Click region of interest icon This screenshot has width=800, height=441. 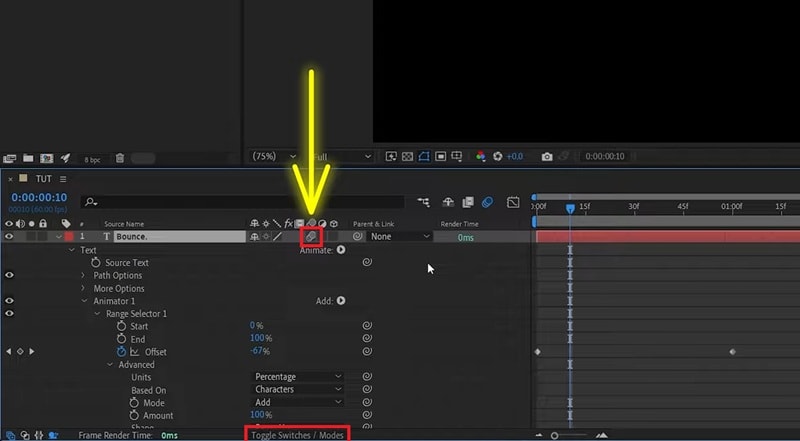coord(441,157)
